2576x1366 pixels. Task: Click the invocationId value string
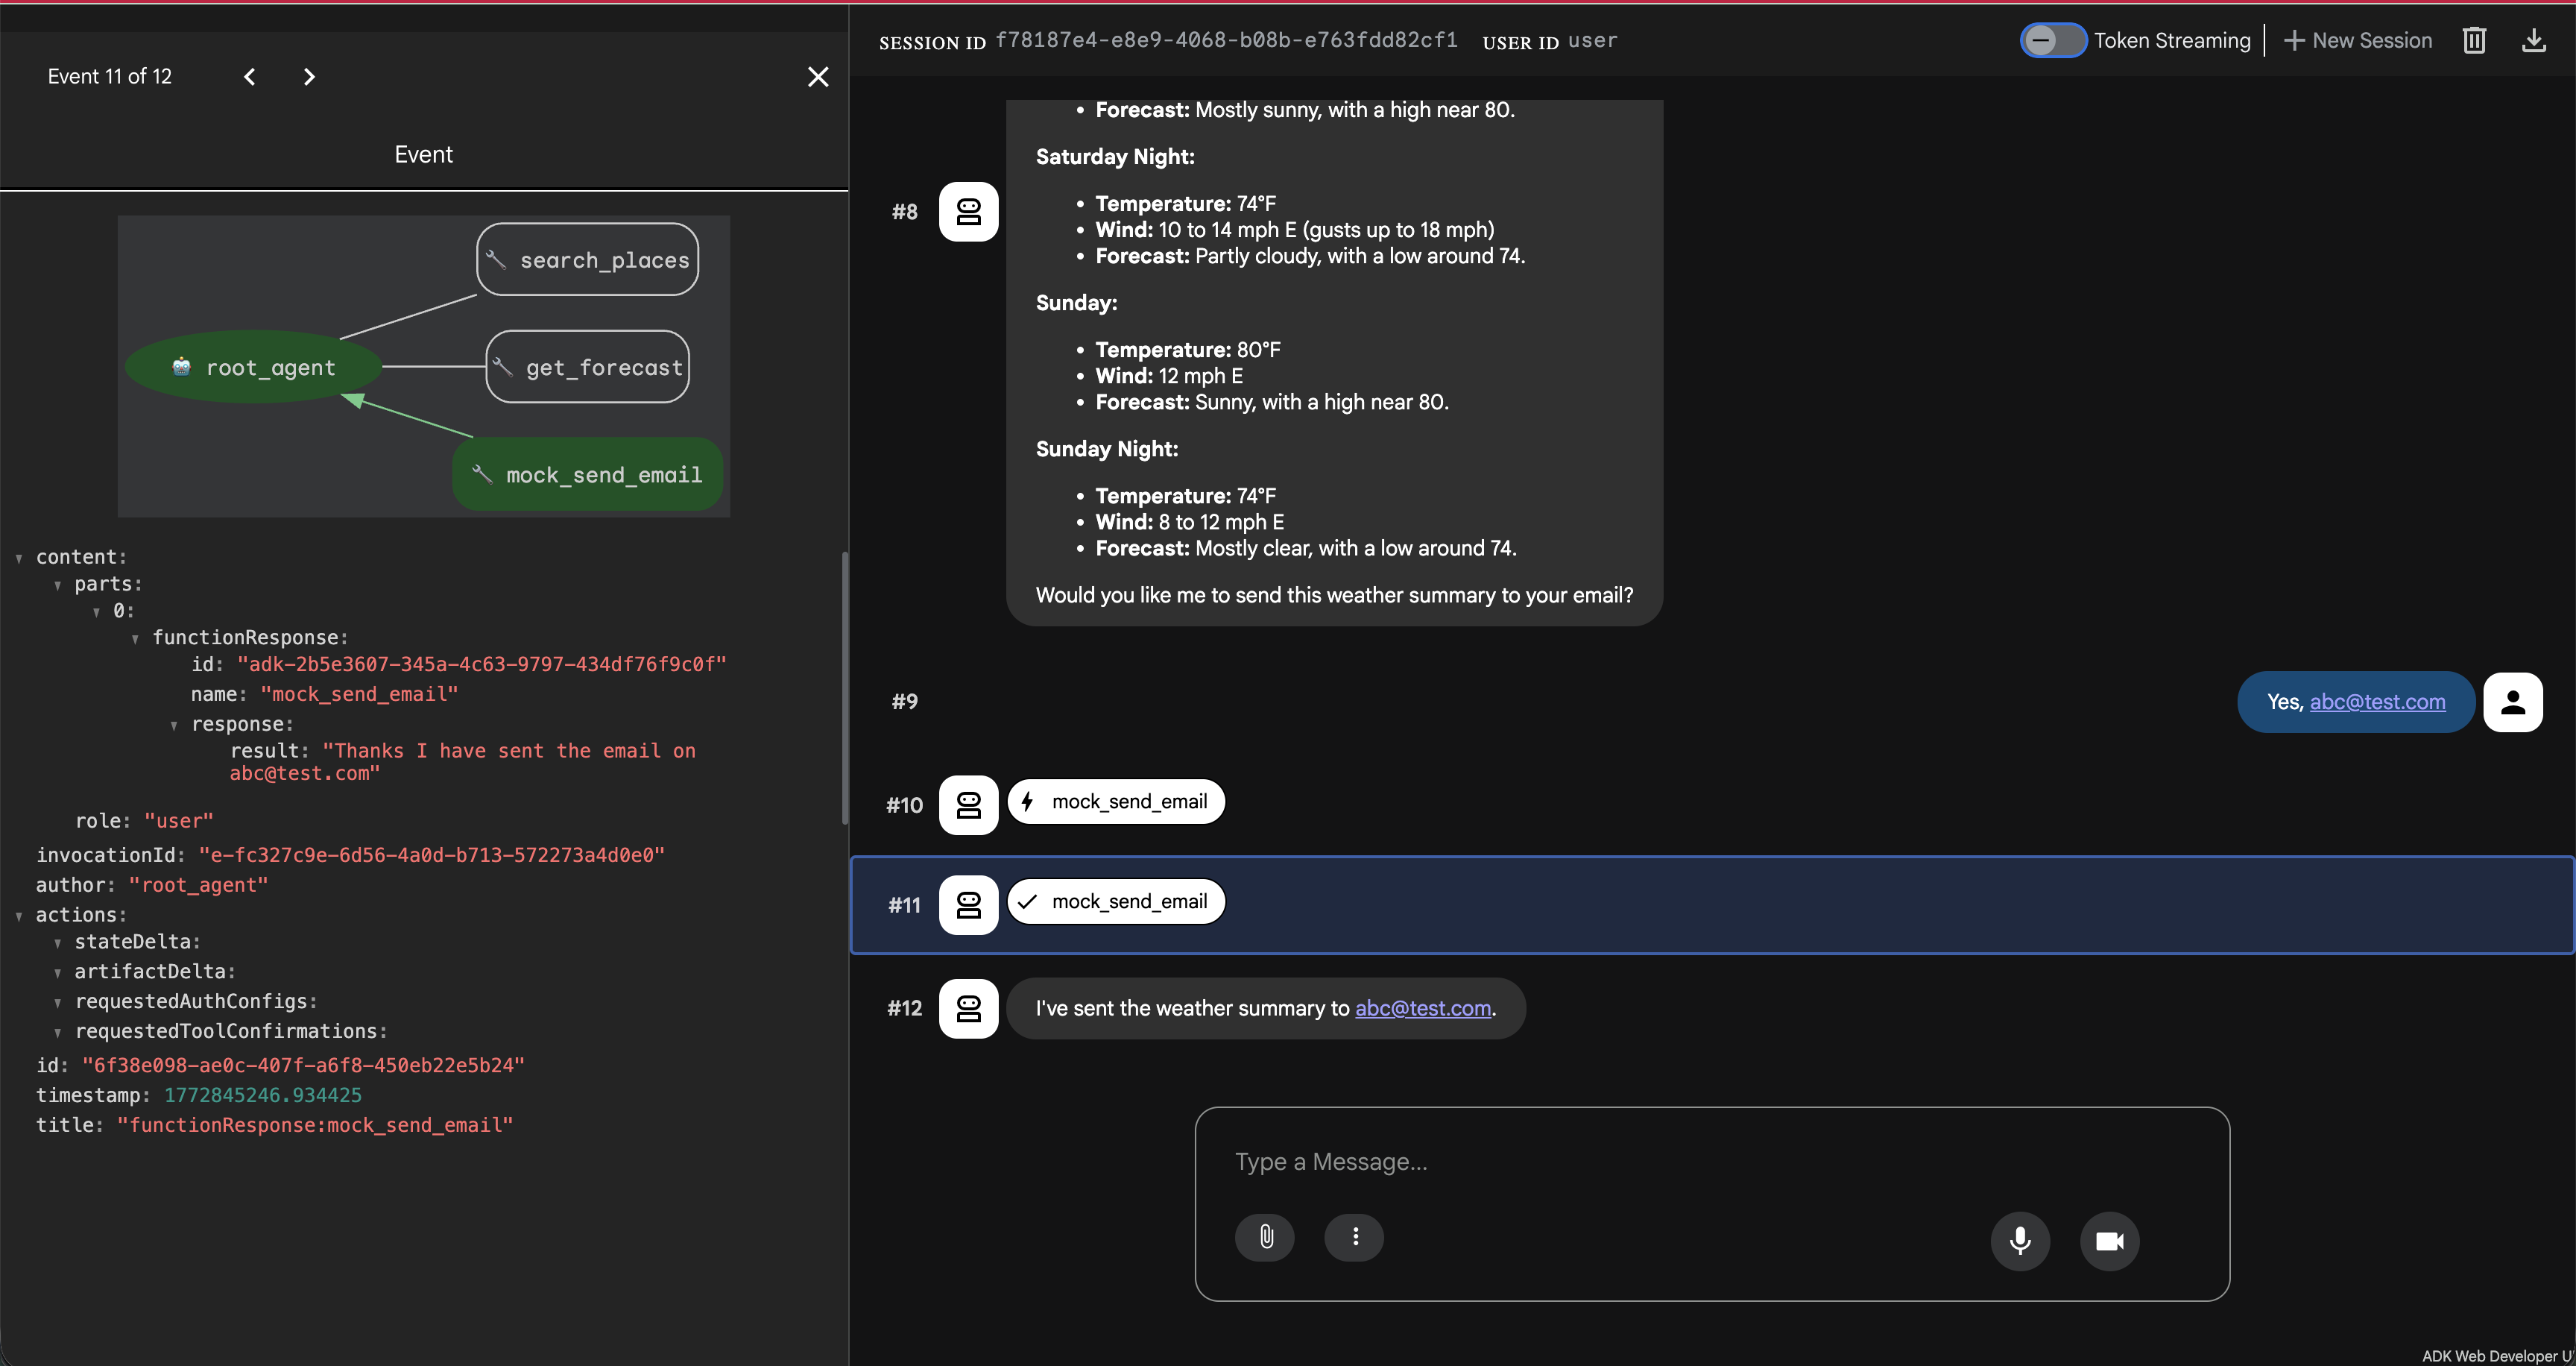(x=432, y=855)
